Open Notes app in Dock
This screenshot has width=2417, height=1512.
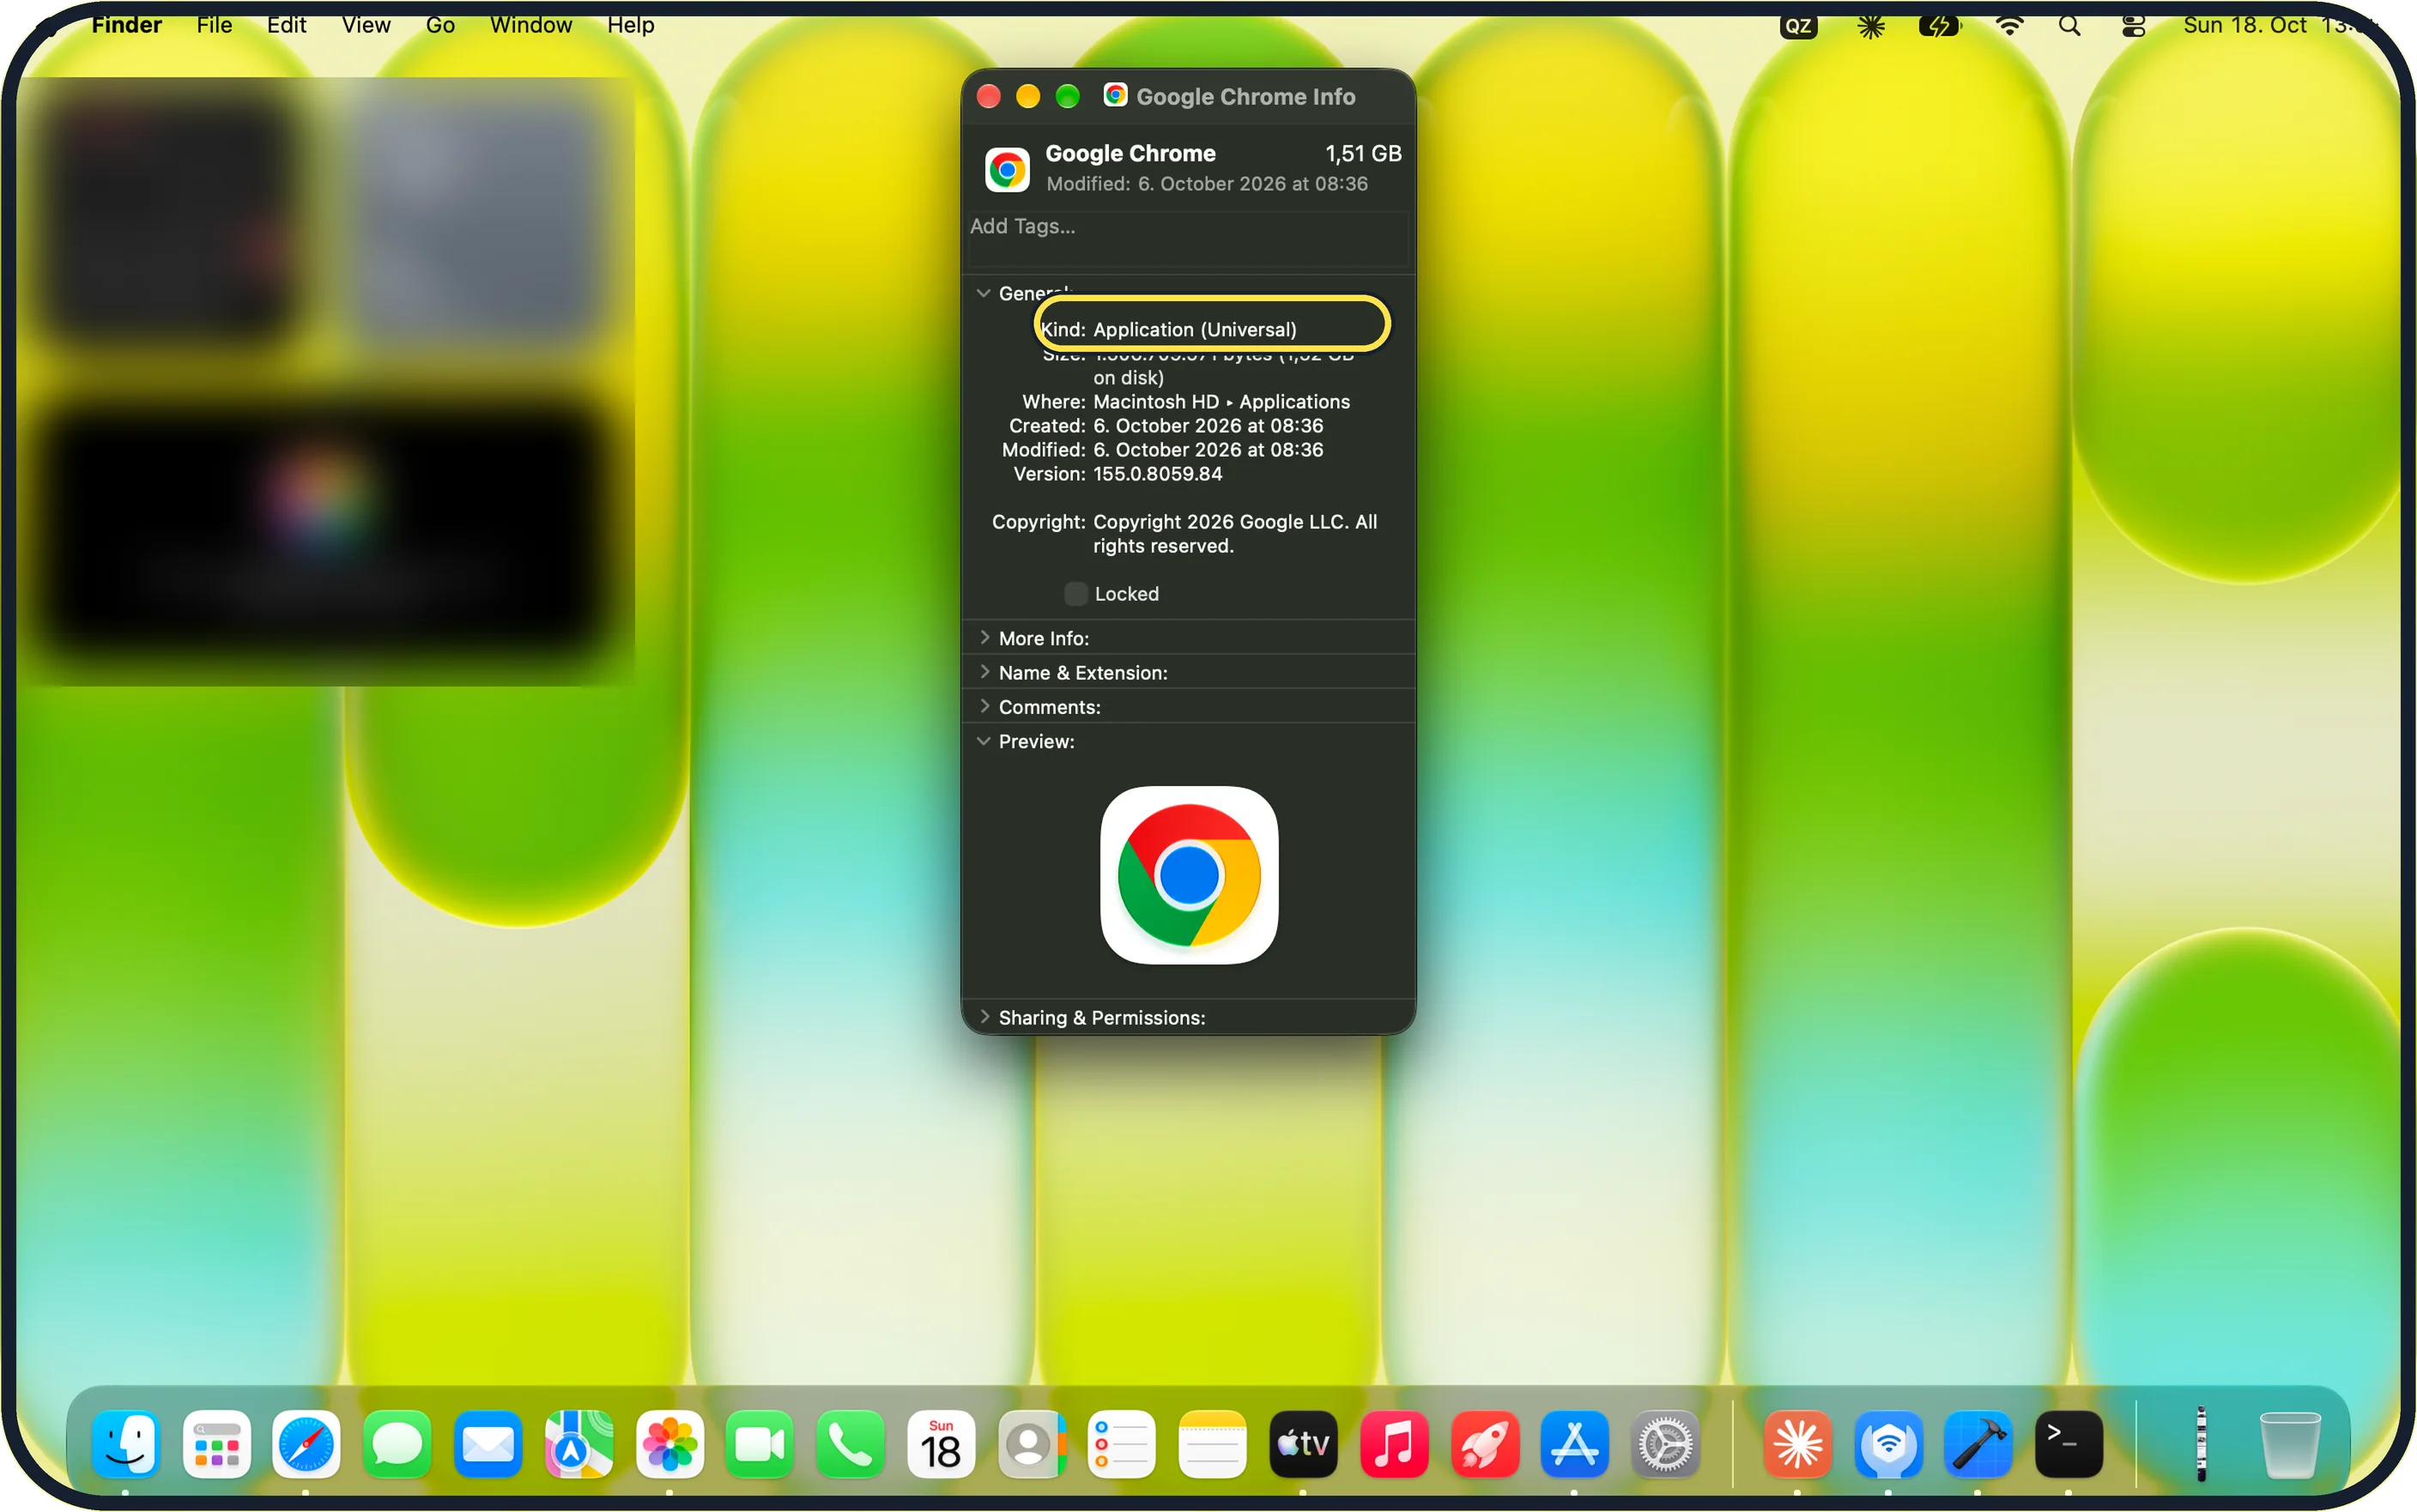(1213, 1444)
